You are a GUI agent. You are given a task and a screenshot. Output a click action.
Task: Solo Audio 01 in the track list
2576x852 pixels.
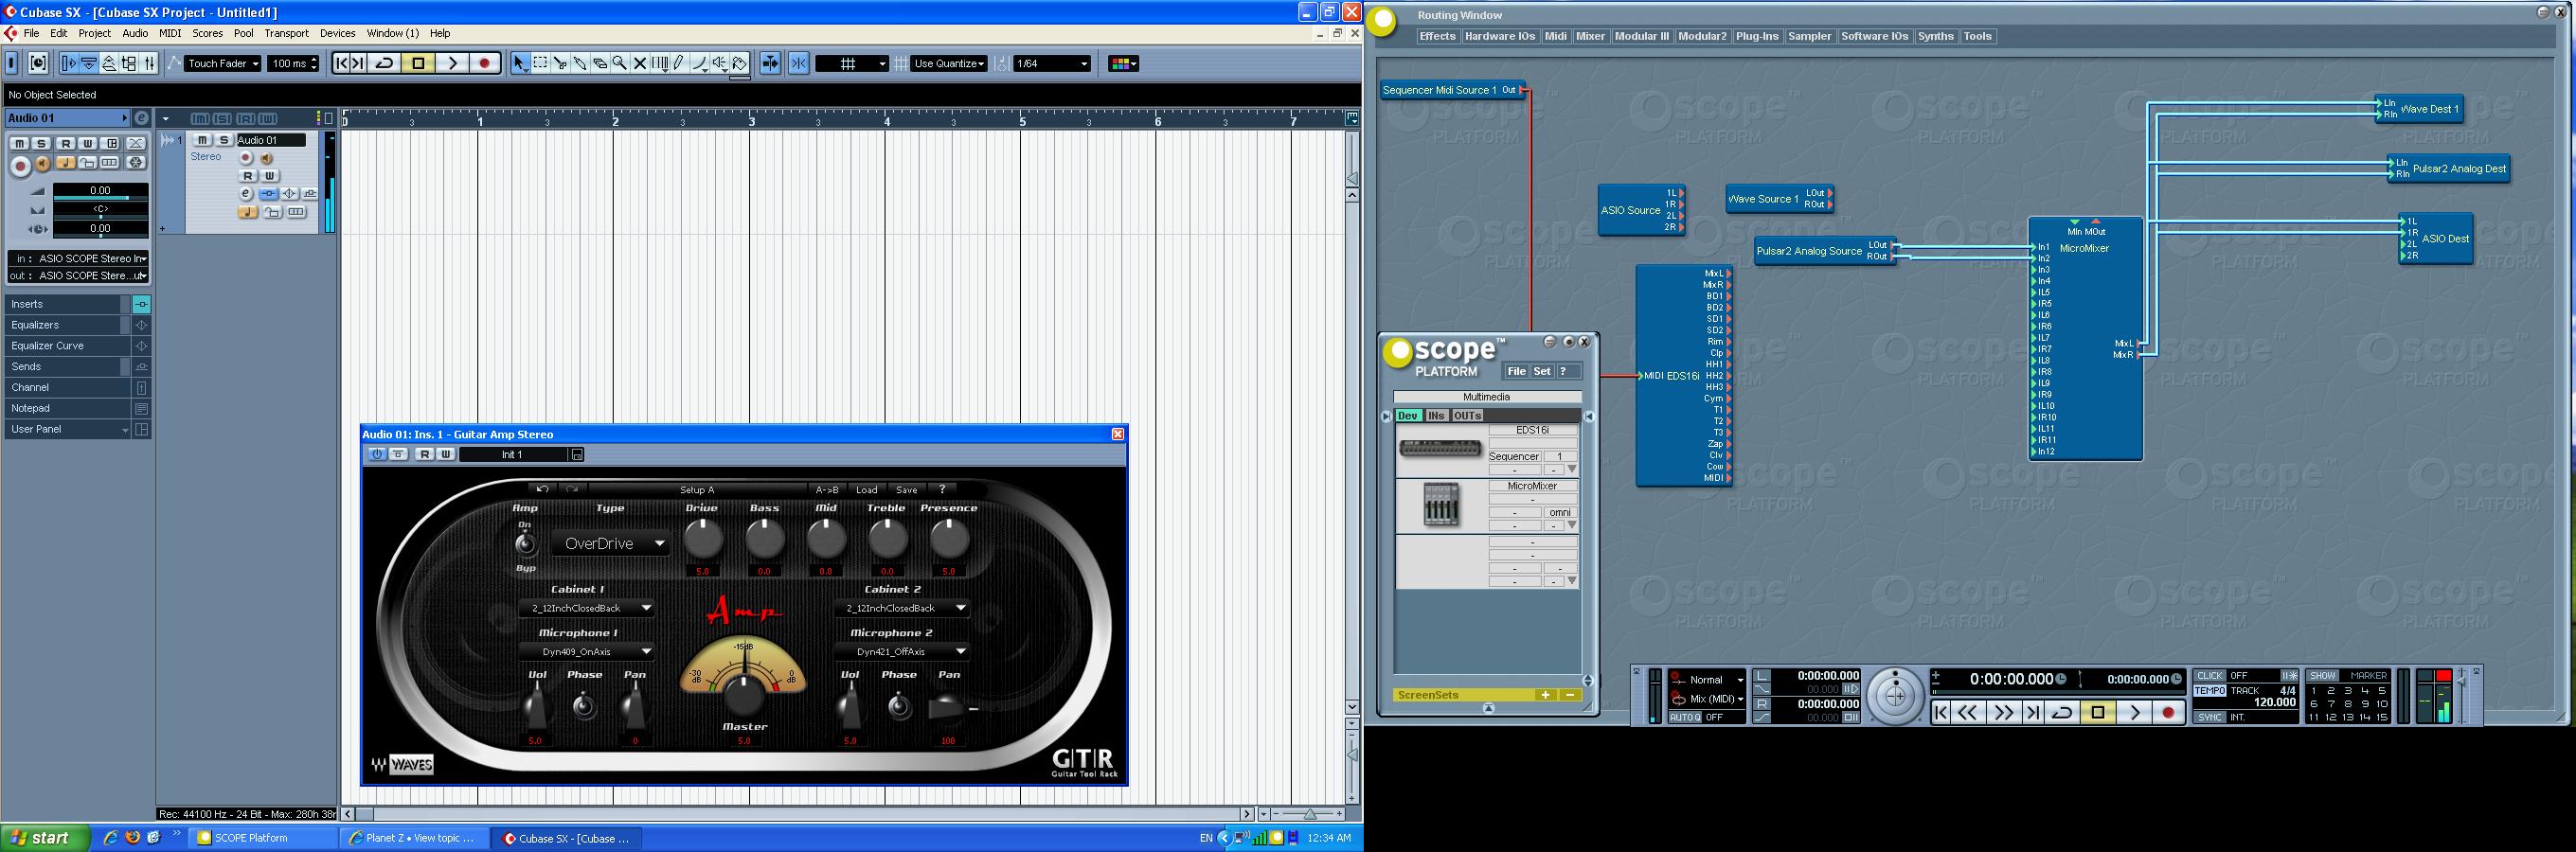coord(224,140)
